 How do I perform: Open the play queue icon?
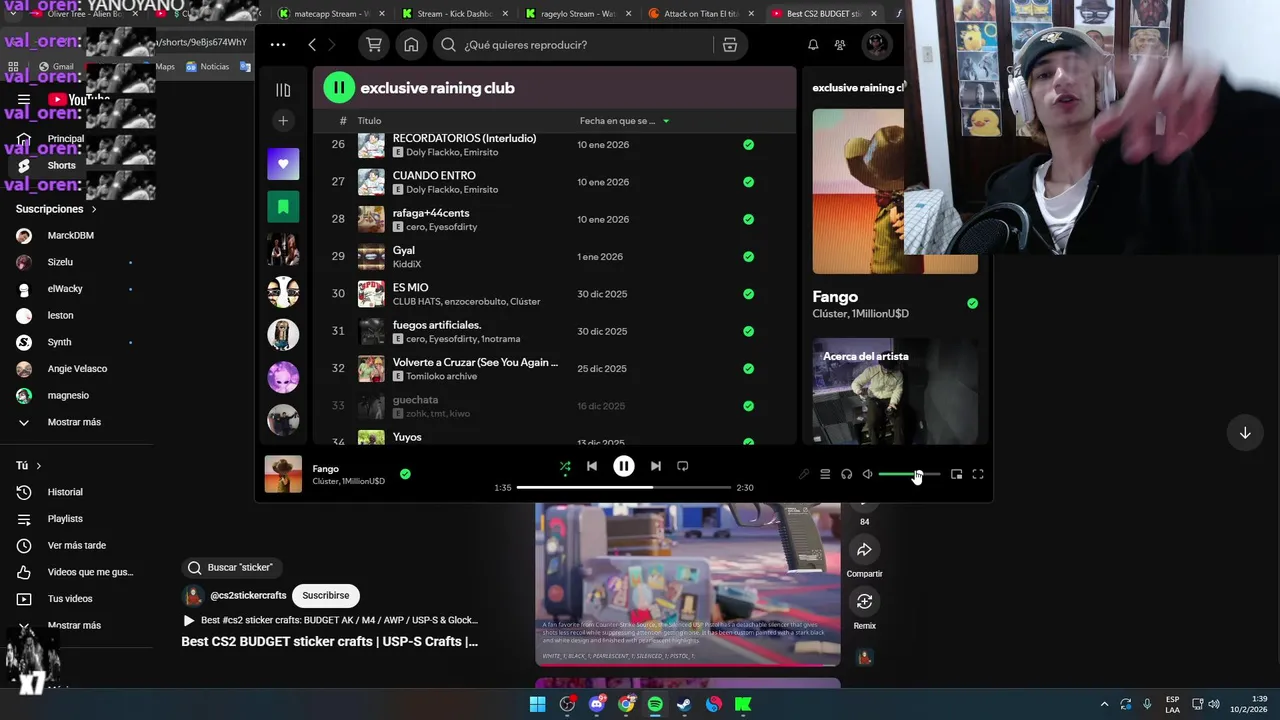(x=825, y=474)
